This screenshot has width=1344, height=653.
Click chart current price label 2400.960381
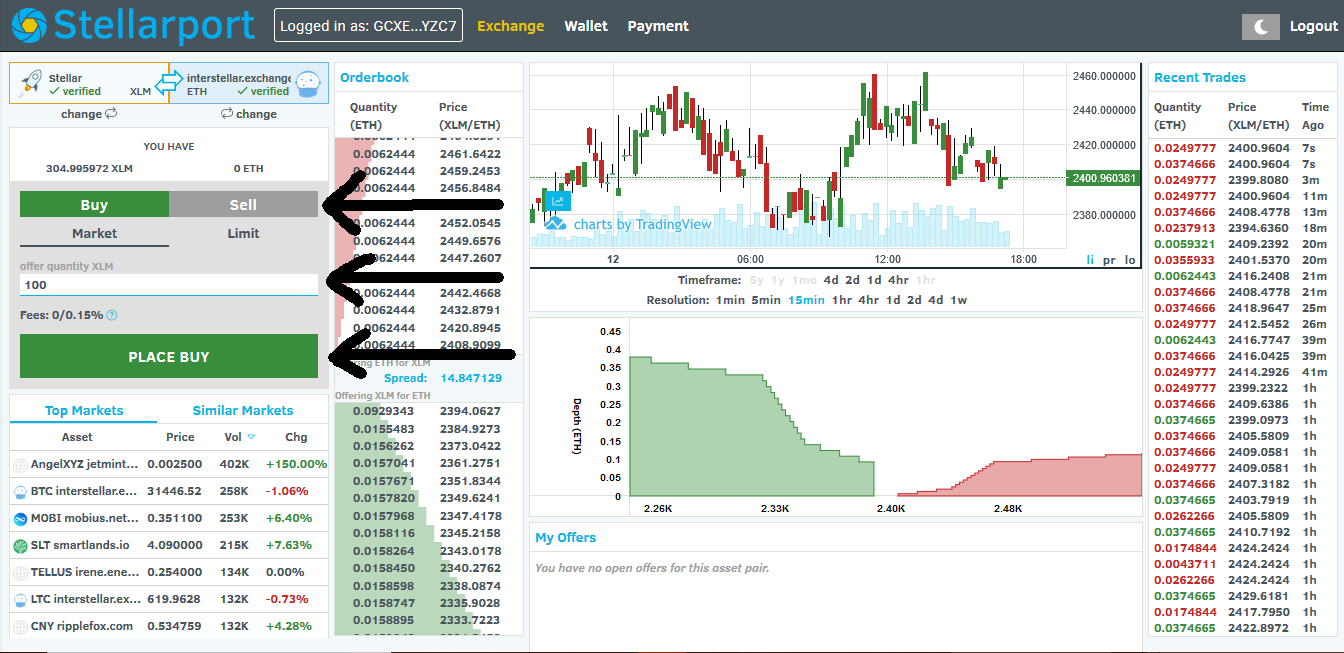(1104, 178)
